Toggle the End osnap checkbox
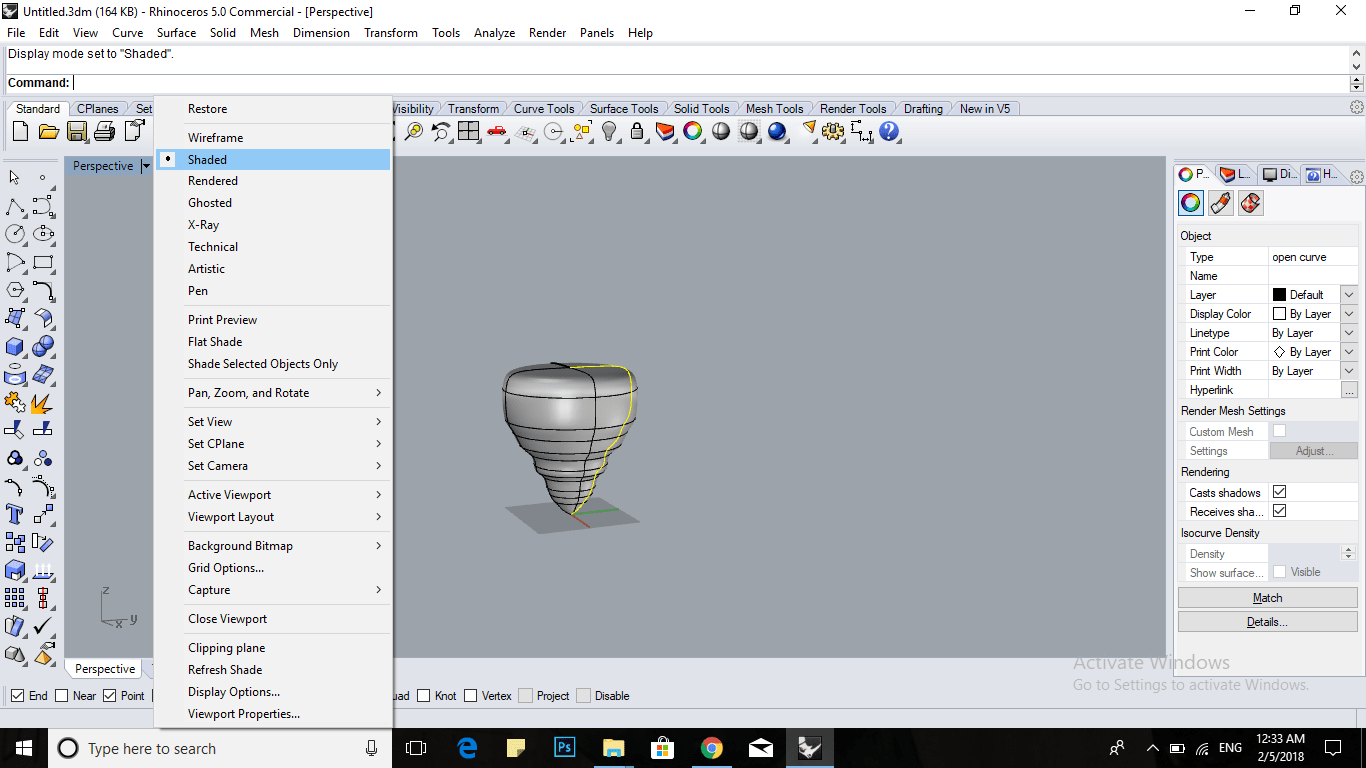Screen dimensions: 1366x768 [x=17, y=696]
